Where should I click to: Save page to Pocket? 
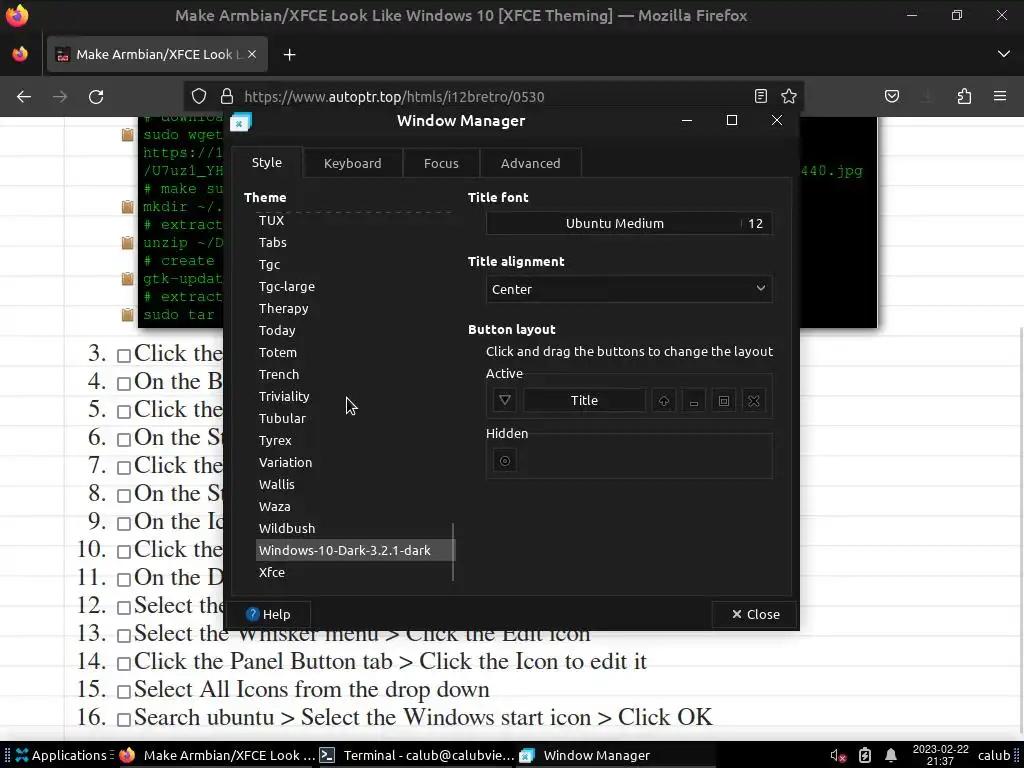pos(892,97)
